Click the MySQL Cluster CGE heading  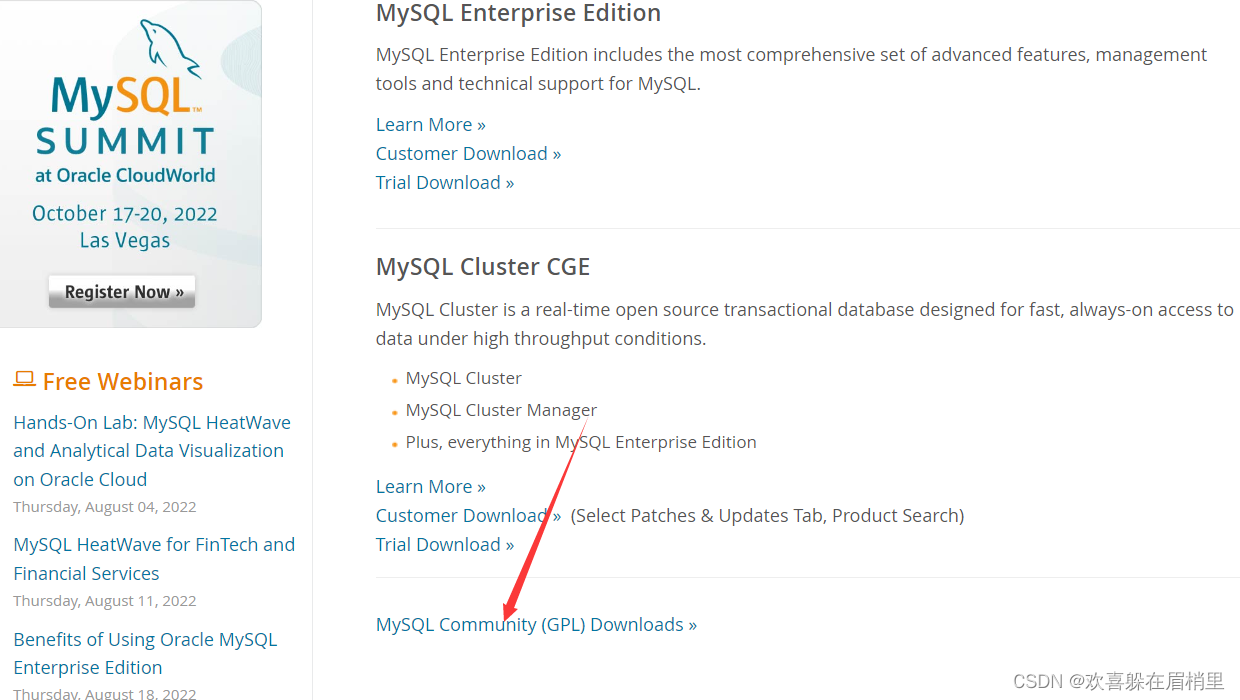coord(483,267)
